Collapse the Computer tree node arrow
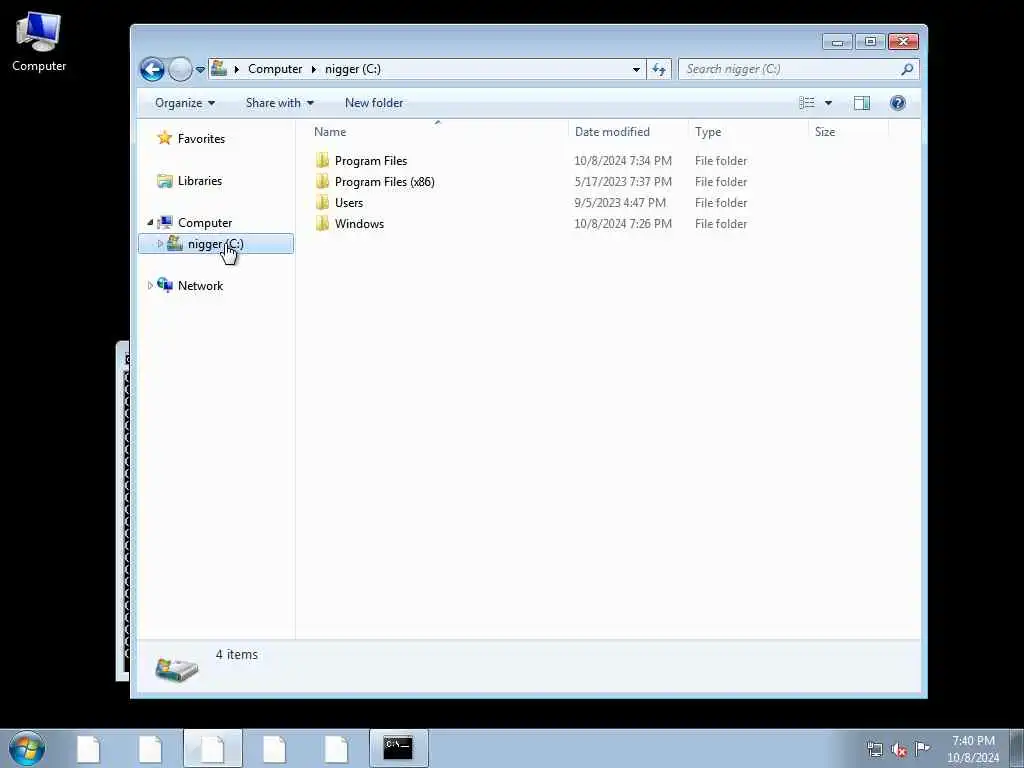Image resolution: width=1024 pixels, height=768 pixels. click(x=150, y=223)
